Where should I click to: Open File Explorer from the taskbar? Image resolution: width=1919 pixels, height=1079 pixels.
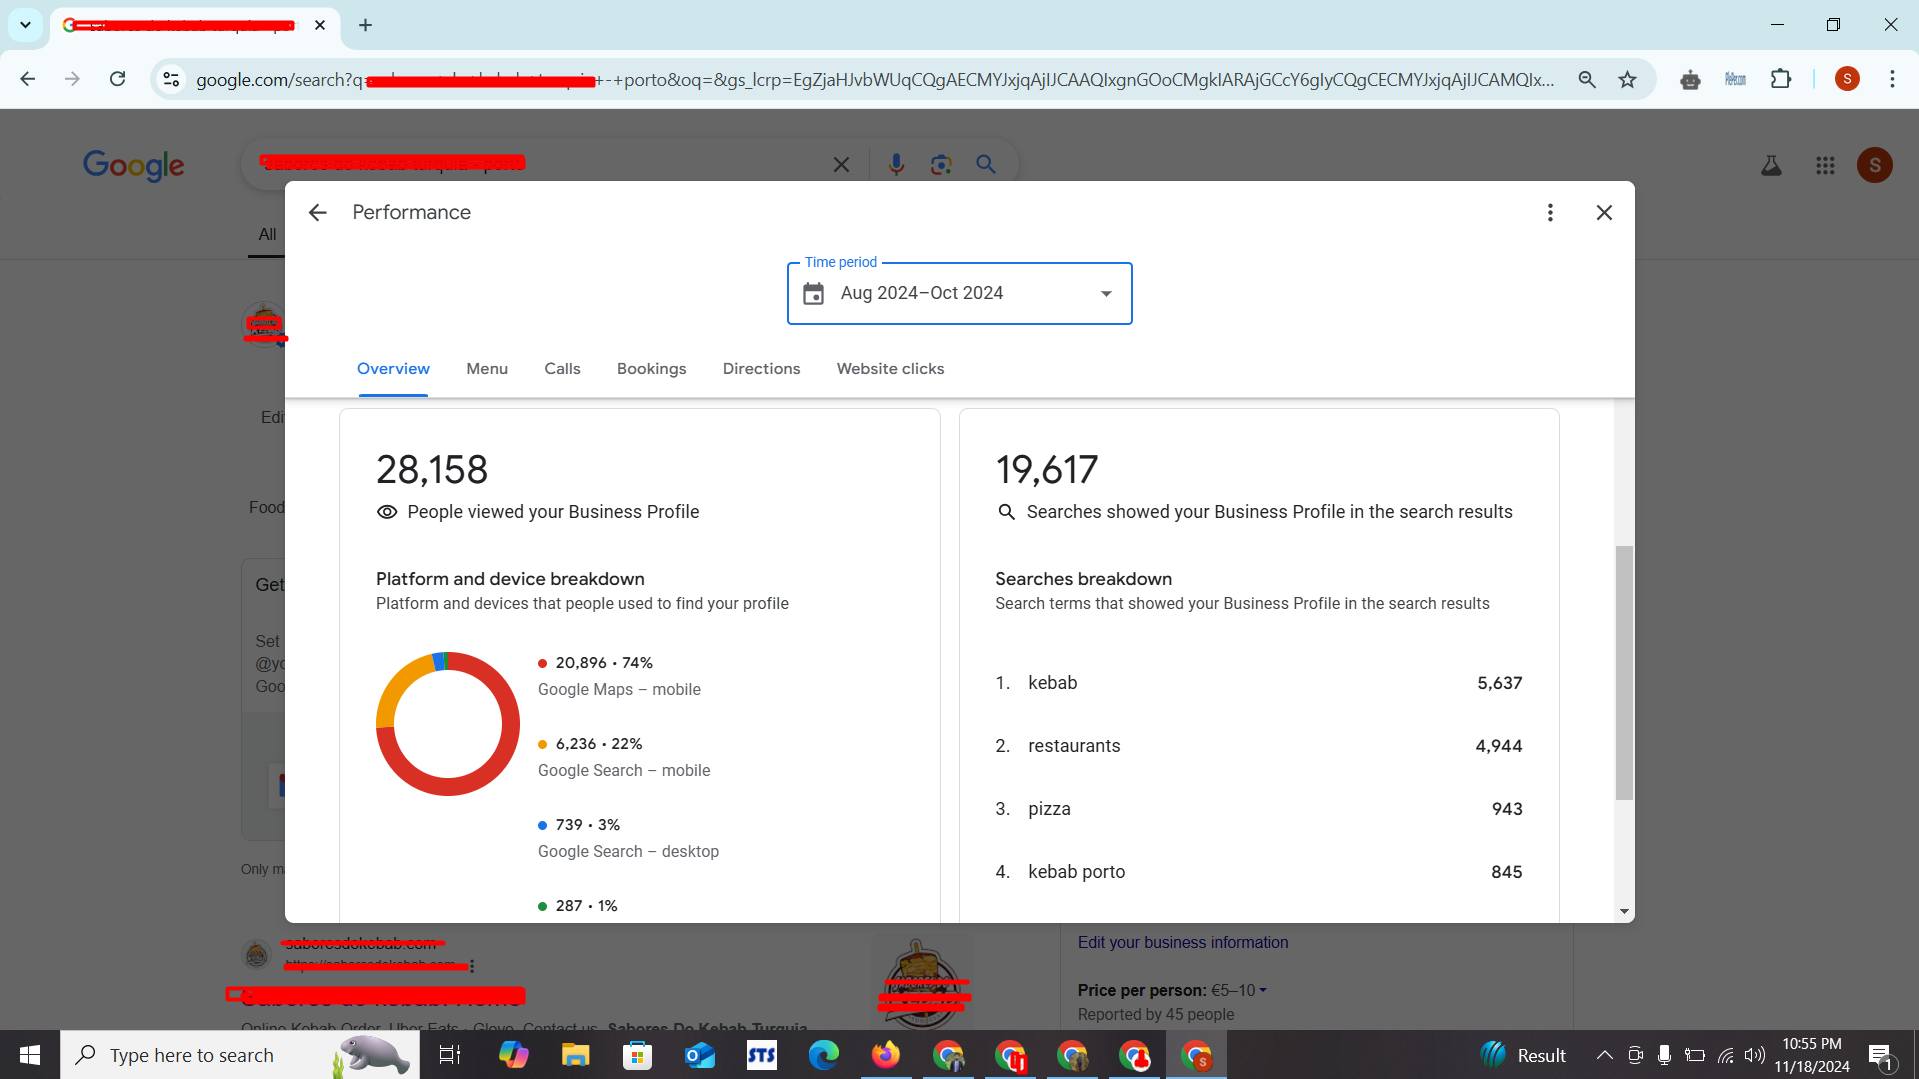click(x=575, y=1055)
